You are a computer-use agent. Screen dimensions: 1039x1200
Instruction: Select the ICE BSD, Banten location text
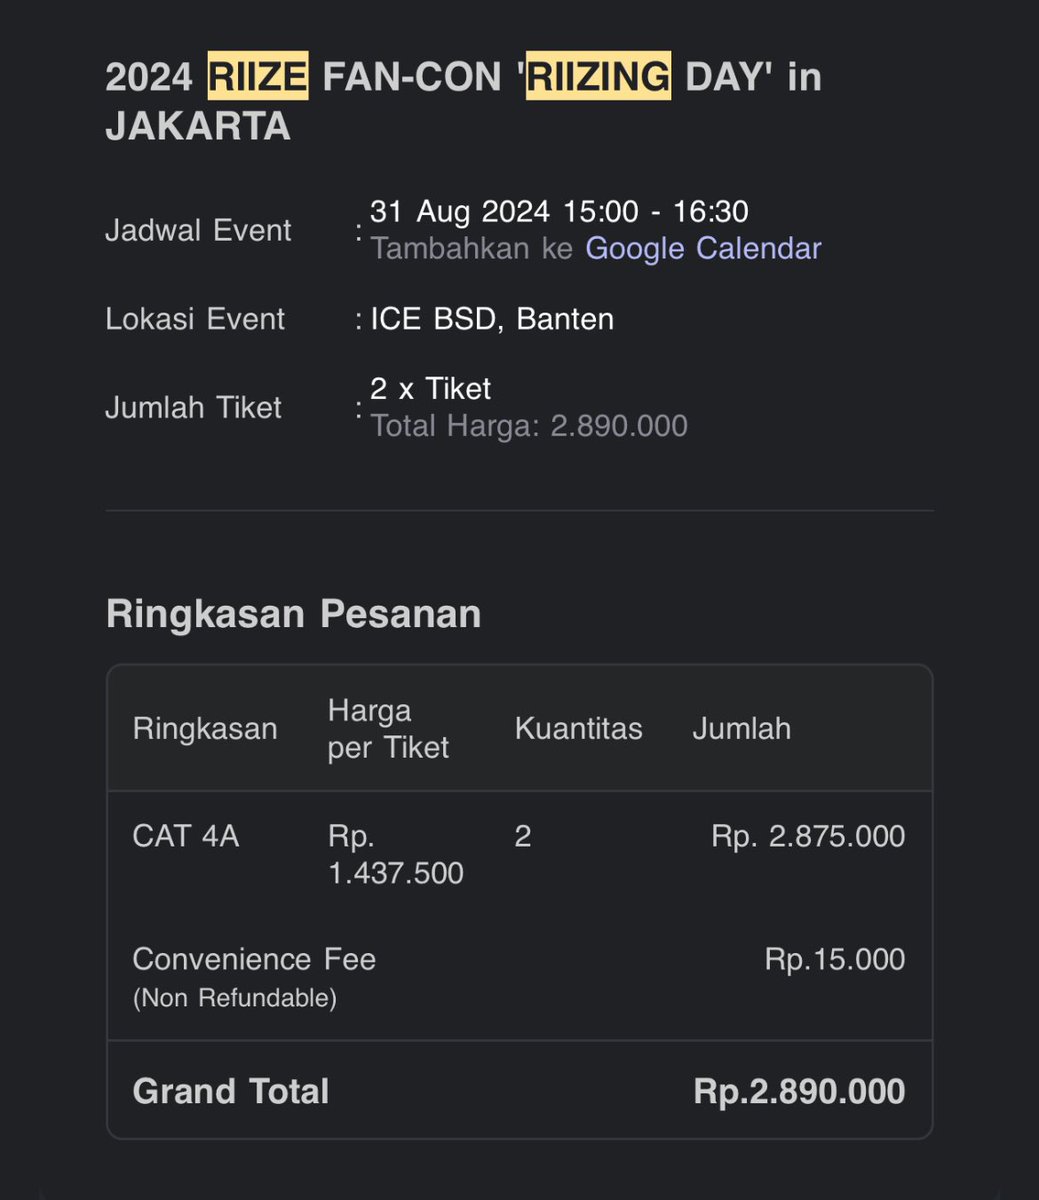pyautogui.click(x=492, y=319)
